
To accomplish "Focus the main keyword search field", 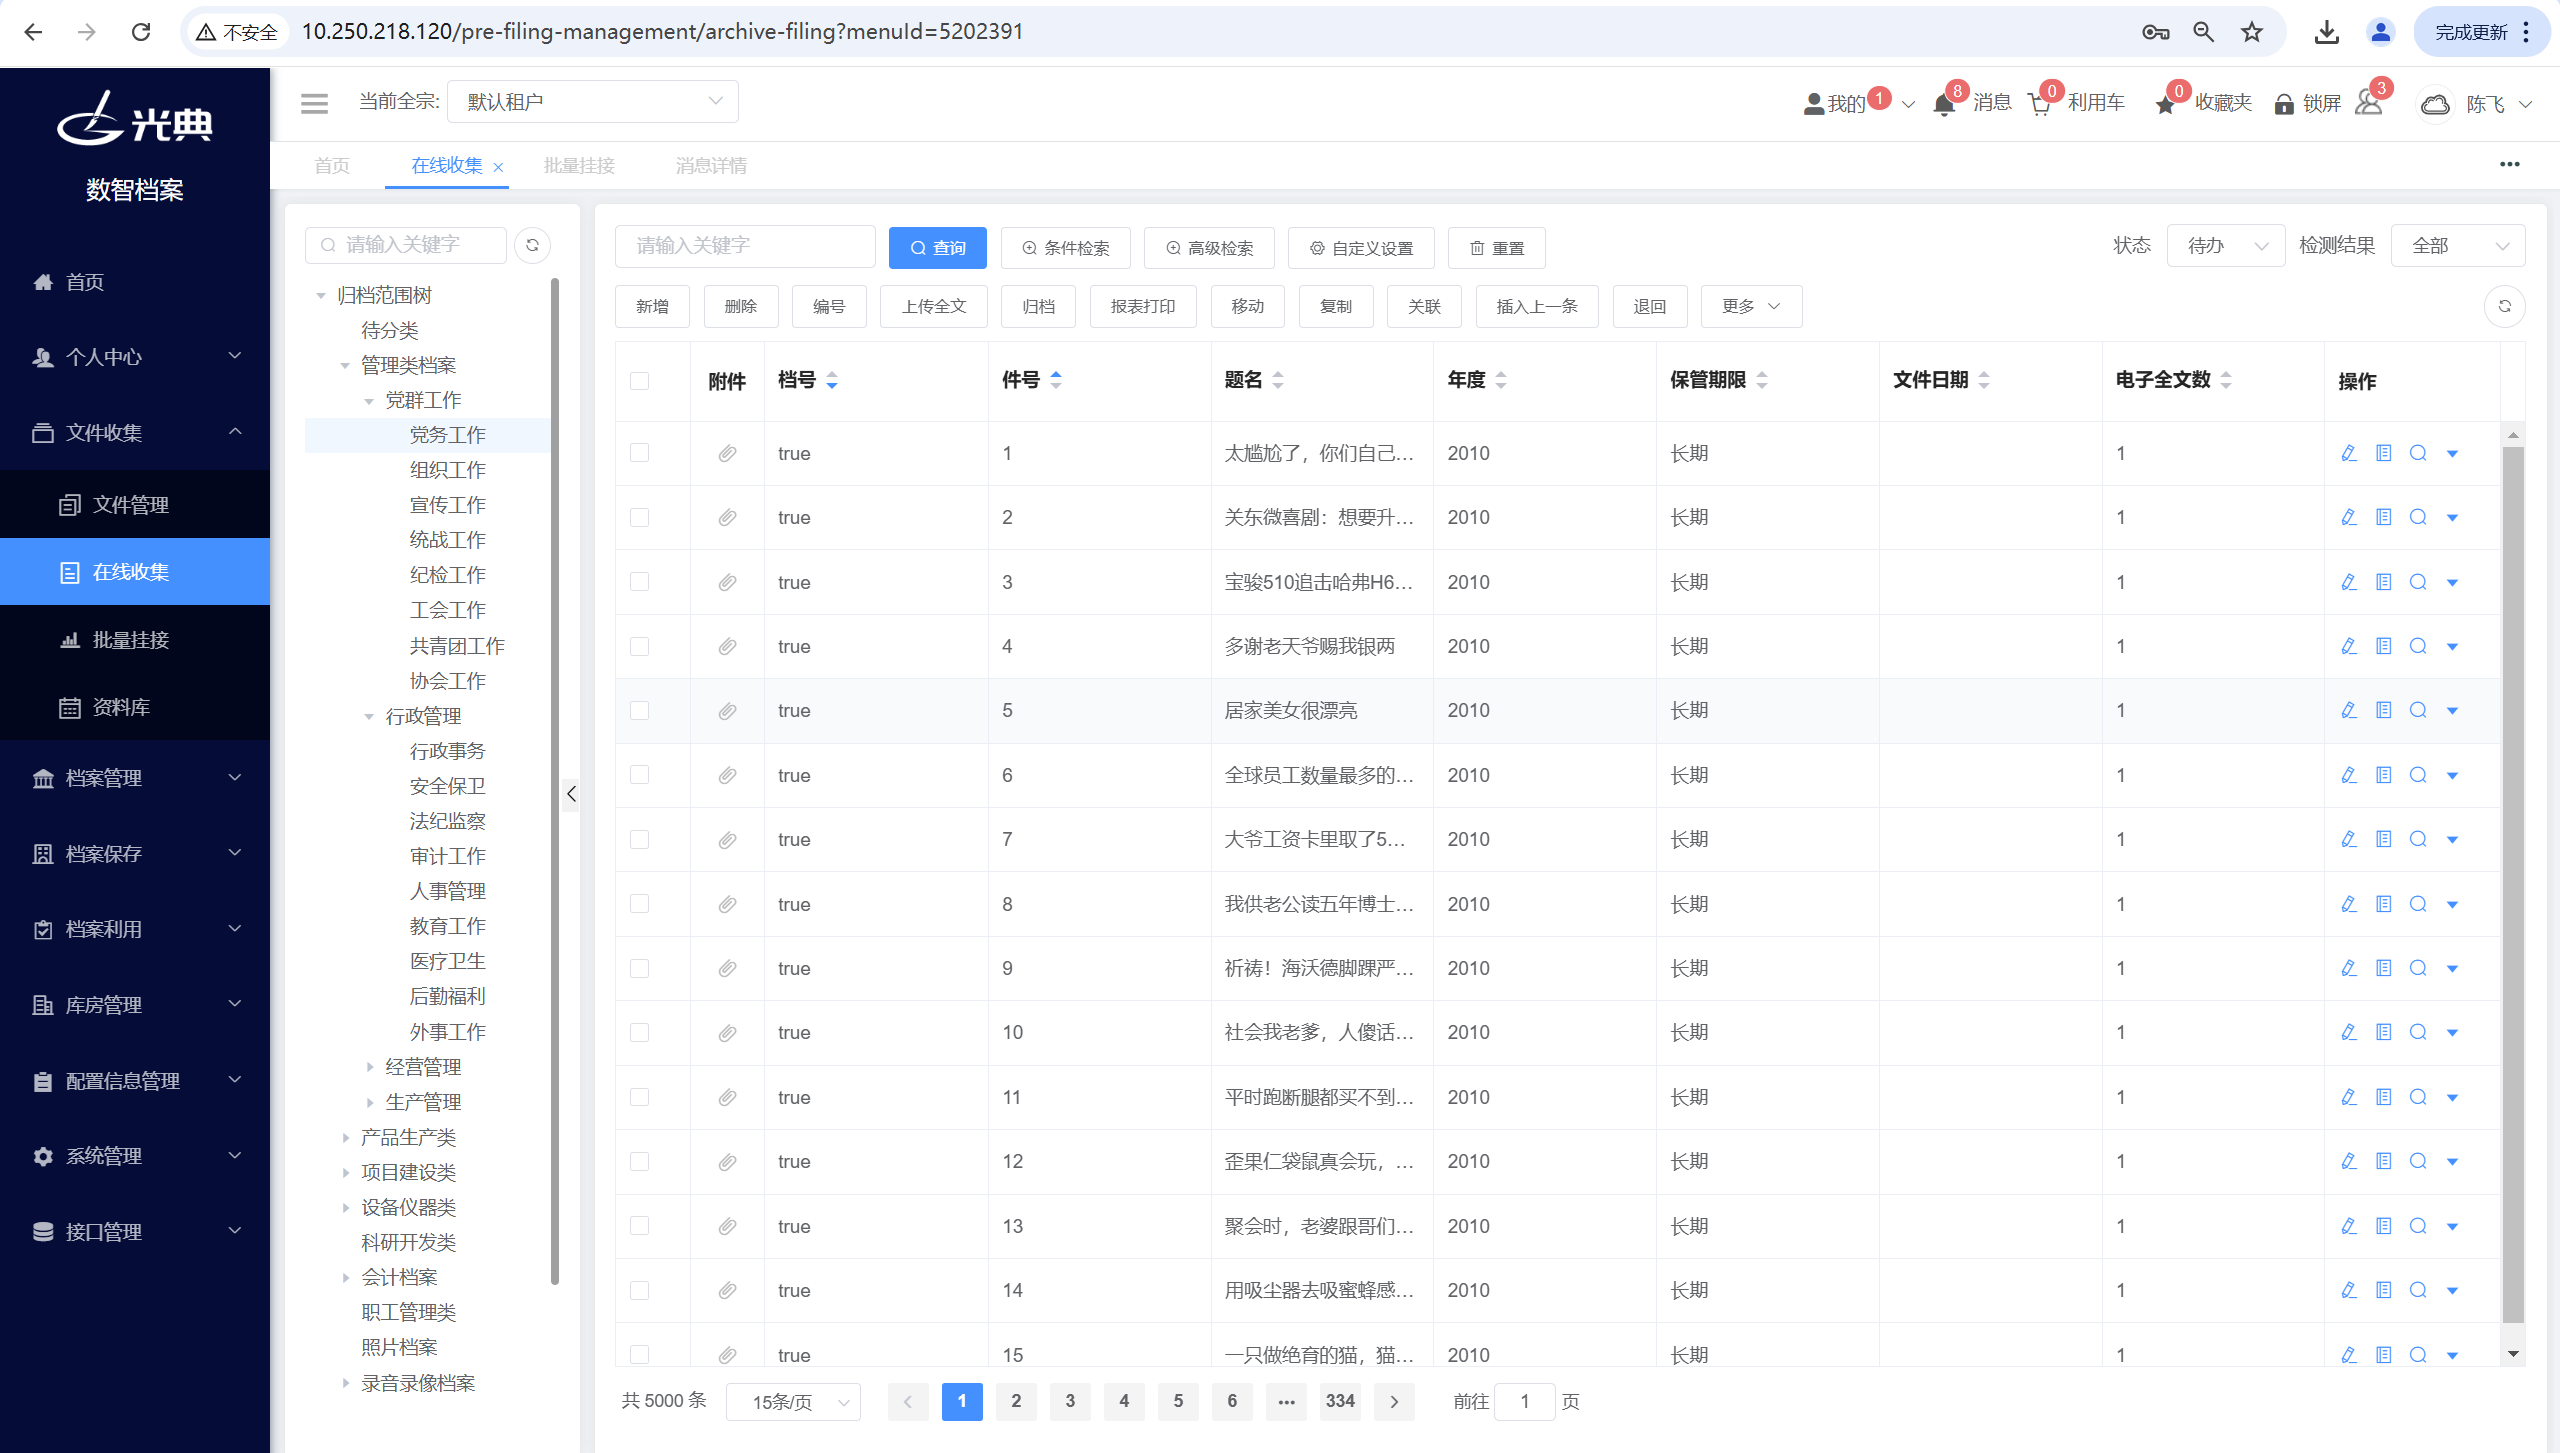I will coord(745,246).
